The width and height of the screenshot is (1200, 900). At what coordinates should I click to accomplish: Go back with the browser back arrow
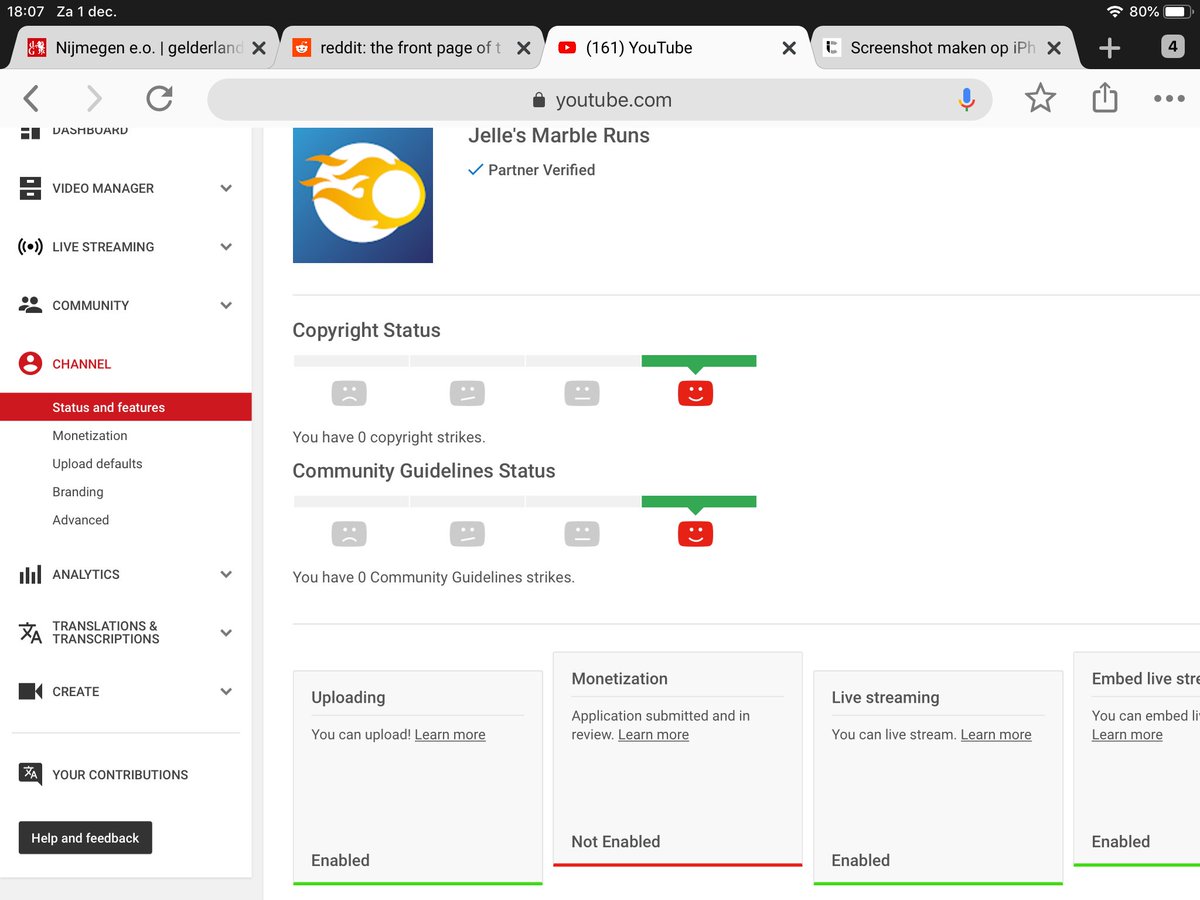pos(31,98)
